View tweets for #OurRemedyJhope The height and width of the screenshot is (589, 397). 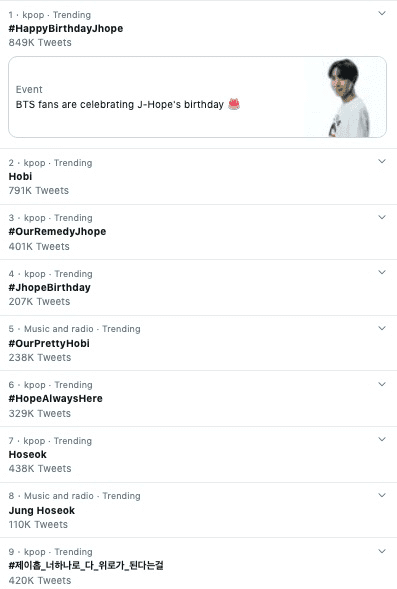click(x=57, y=232)
